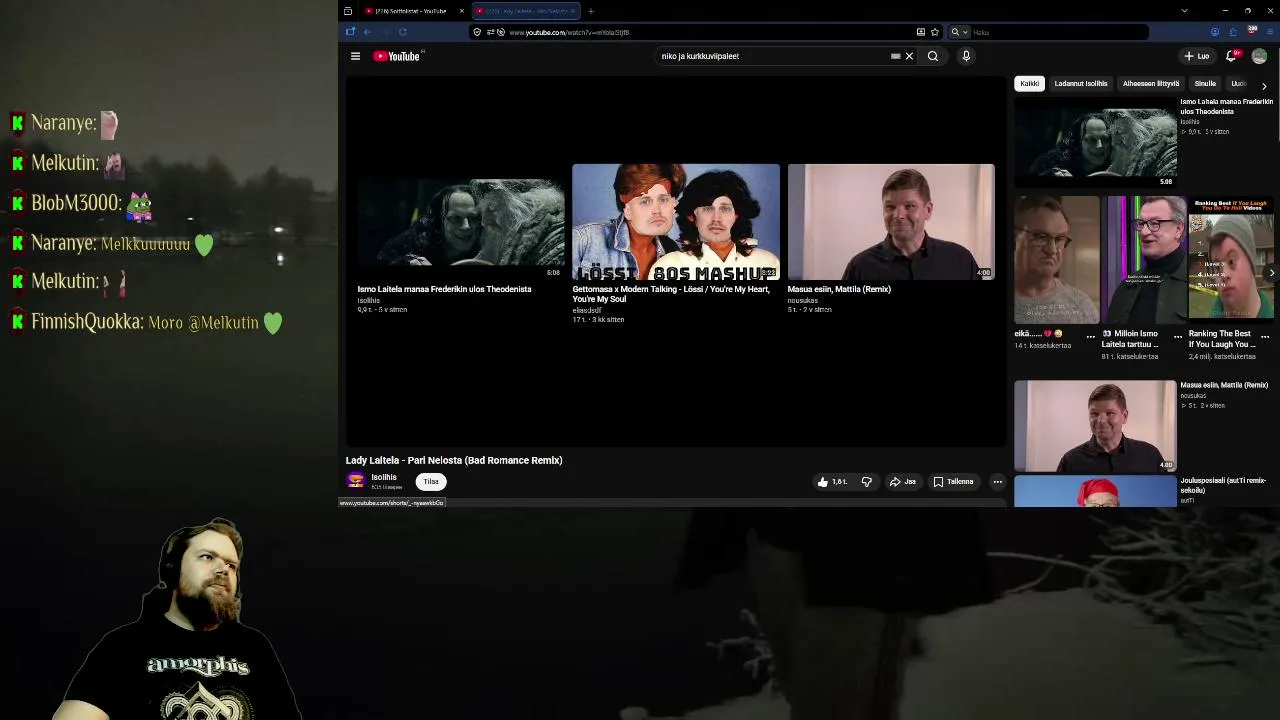The image size is (1280, 720).
Task: Select the Kaikki filter chip
Action: click(x=1029, y=84)
